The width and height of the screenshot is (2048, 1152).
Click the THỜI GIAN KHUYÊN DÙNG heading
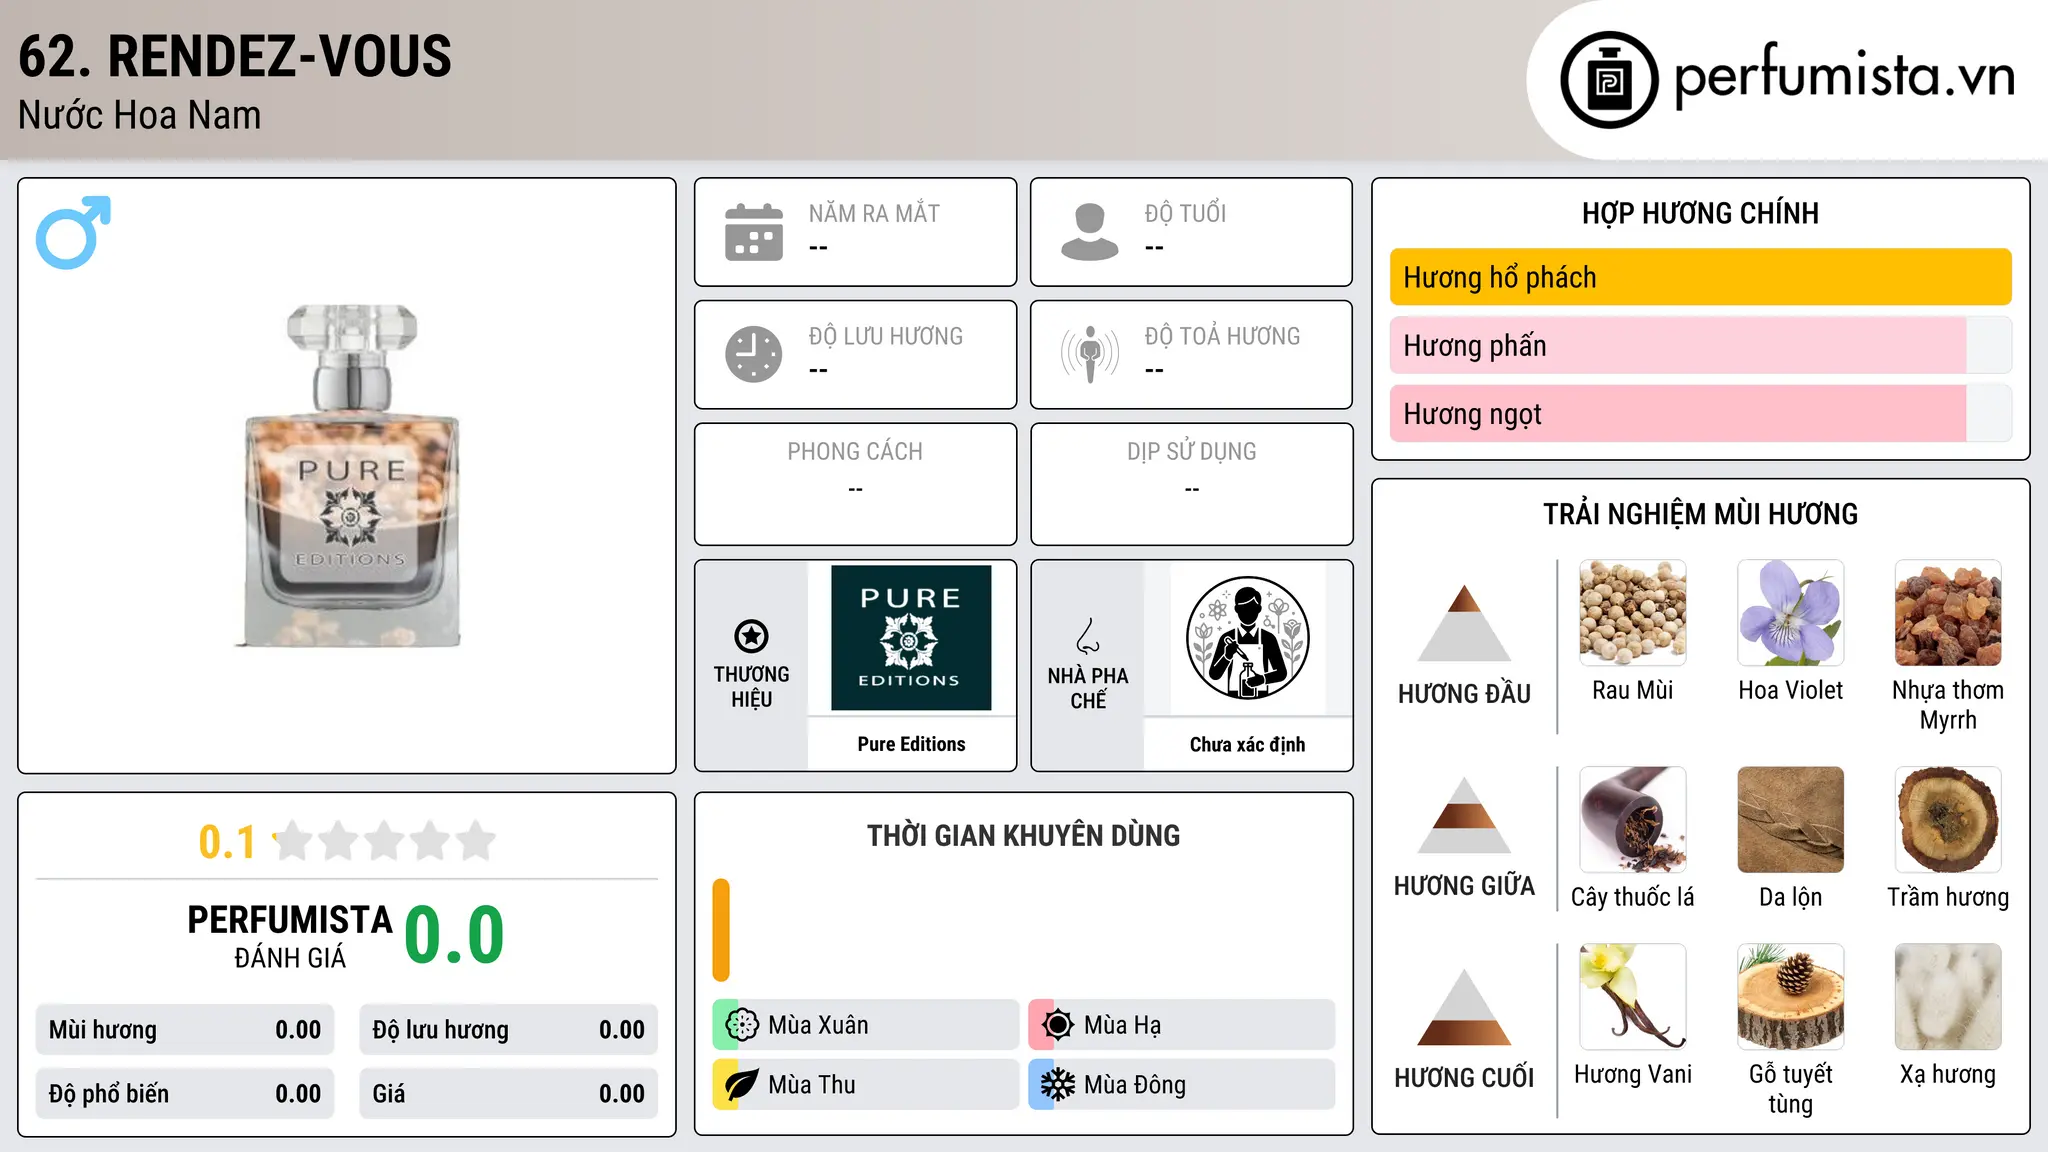click(x=1024, y=835)
